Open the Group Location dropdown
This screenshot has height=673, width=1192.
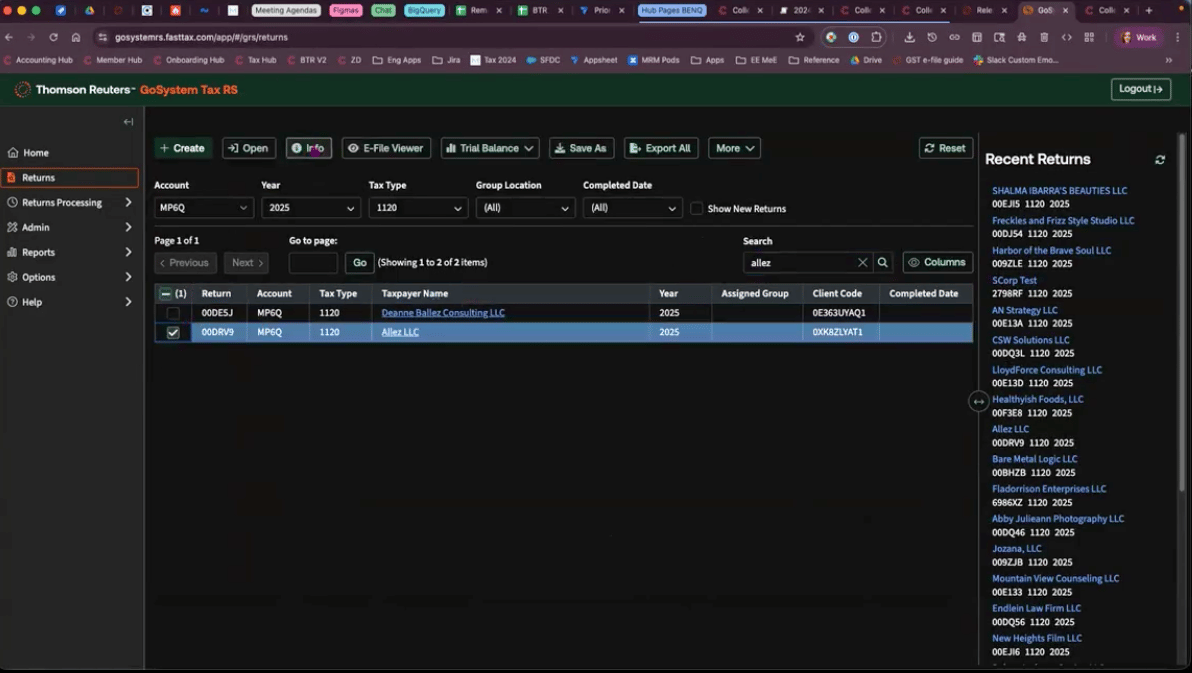(525, 208)
